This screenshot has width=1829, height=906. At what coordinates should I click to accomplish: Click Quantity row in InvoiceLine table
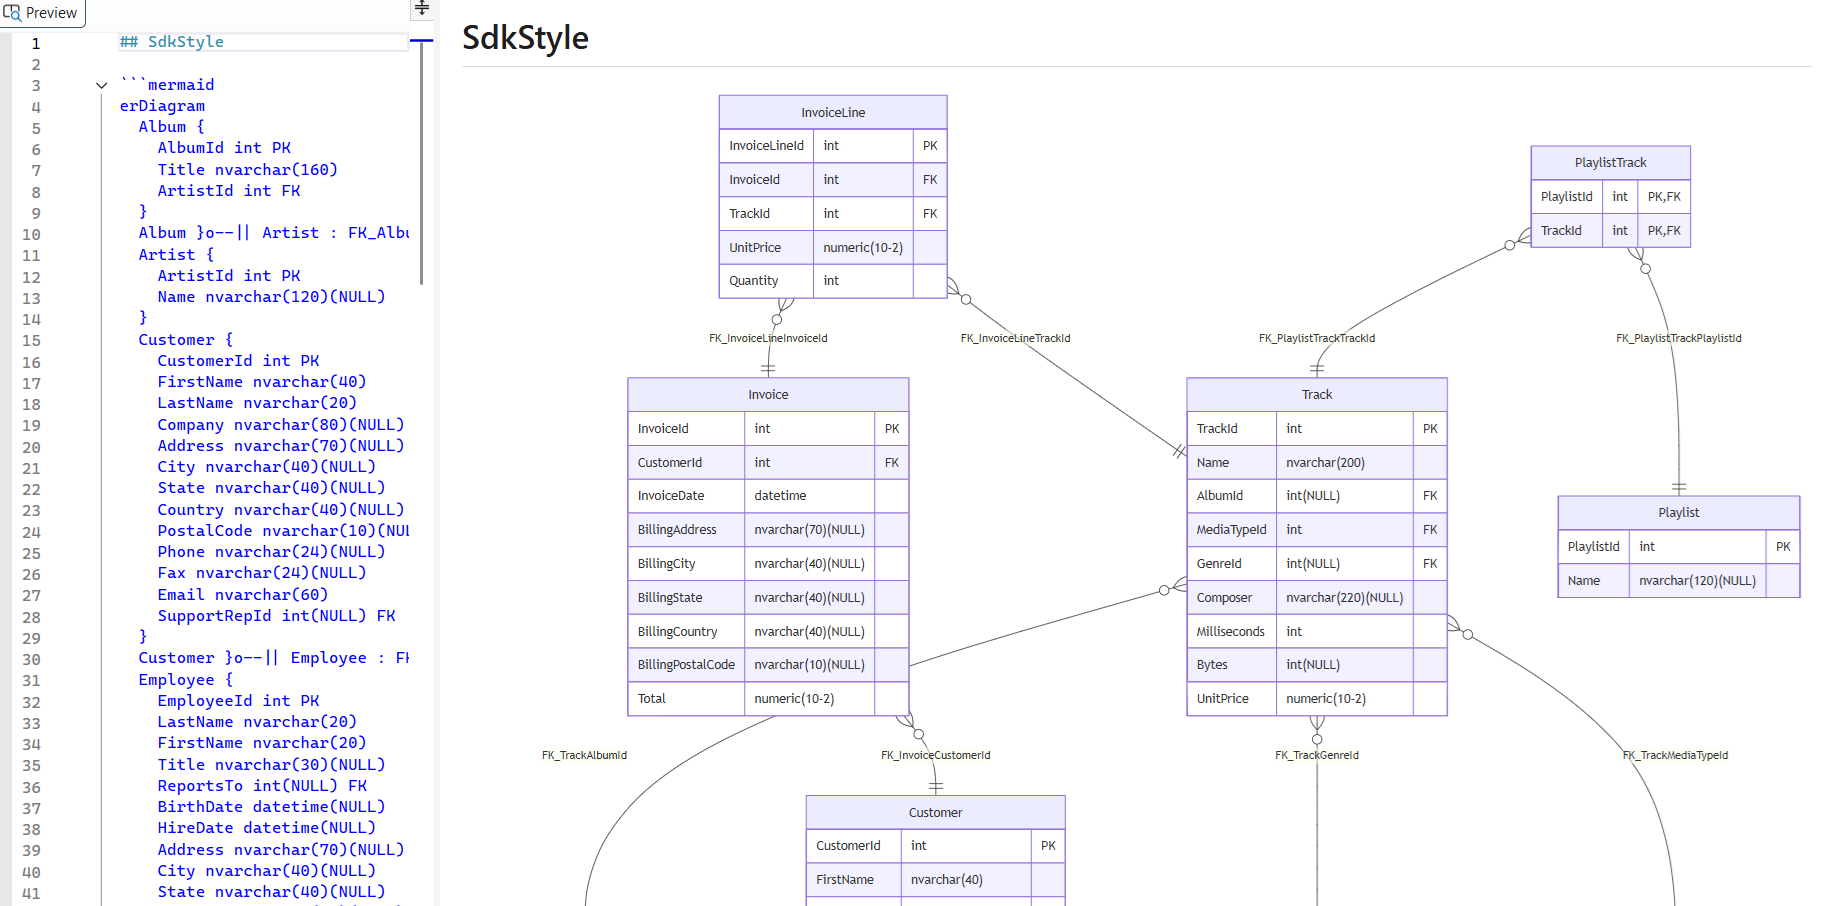click(833, 281)
